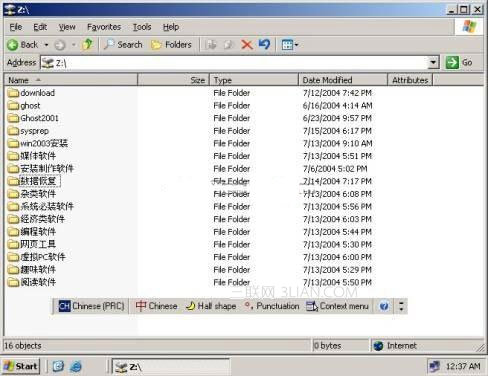Screen dimensions: 488x376
Task: Click inside the Address bar field
Action: click(235, 63)
